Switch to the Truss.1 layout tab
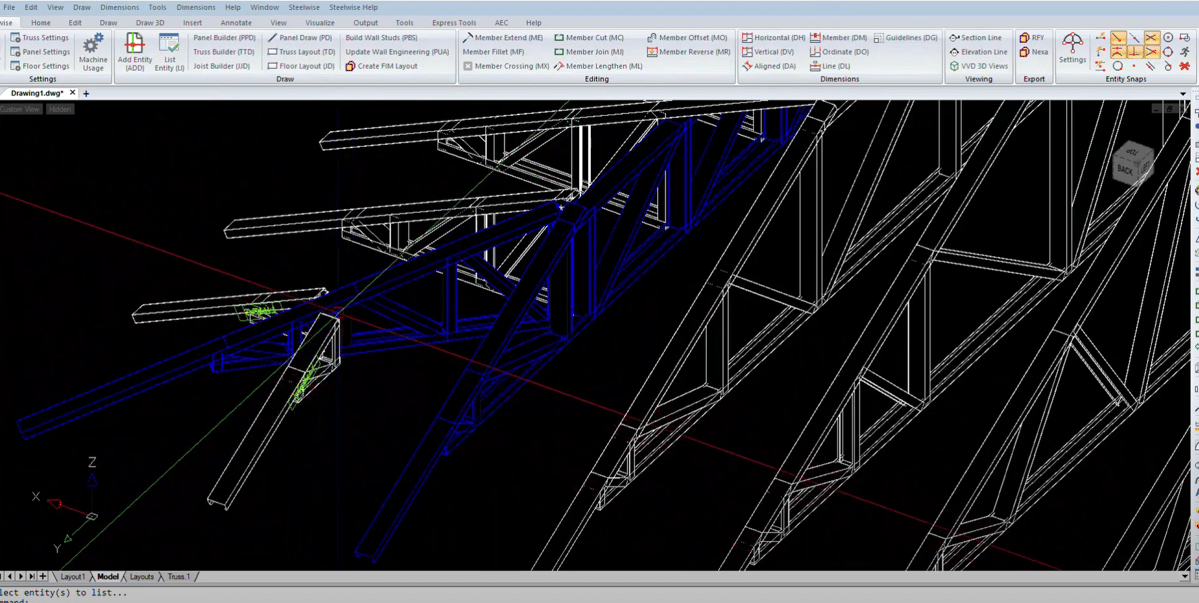The width and height of the screenshot is (1199, 603). 178,577
